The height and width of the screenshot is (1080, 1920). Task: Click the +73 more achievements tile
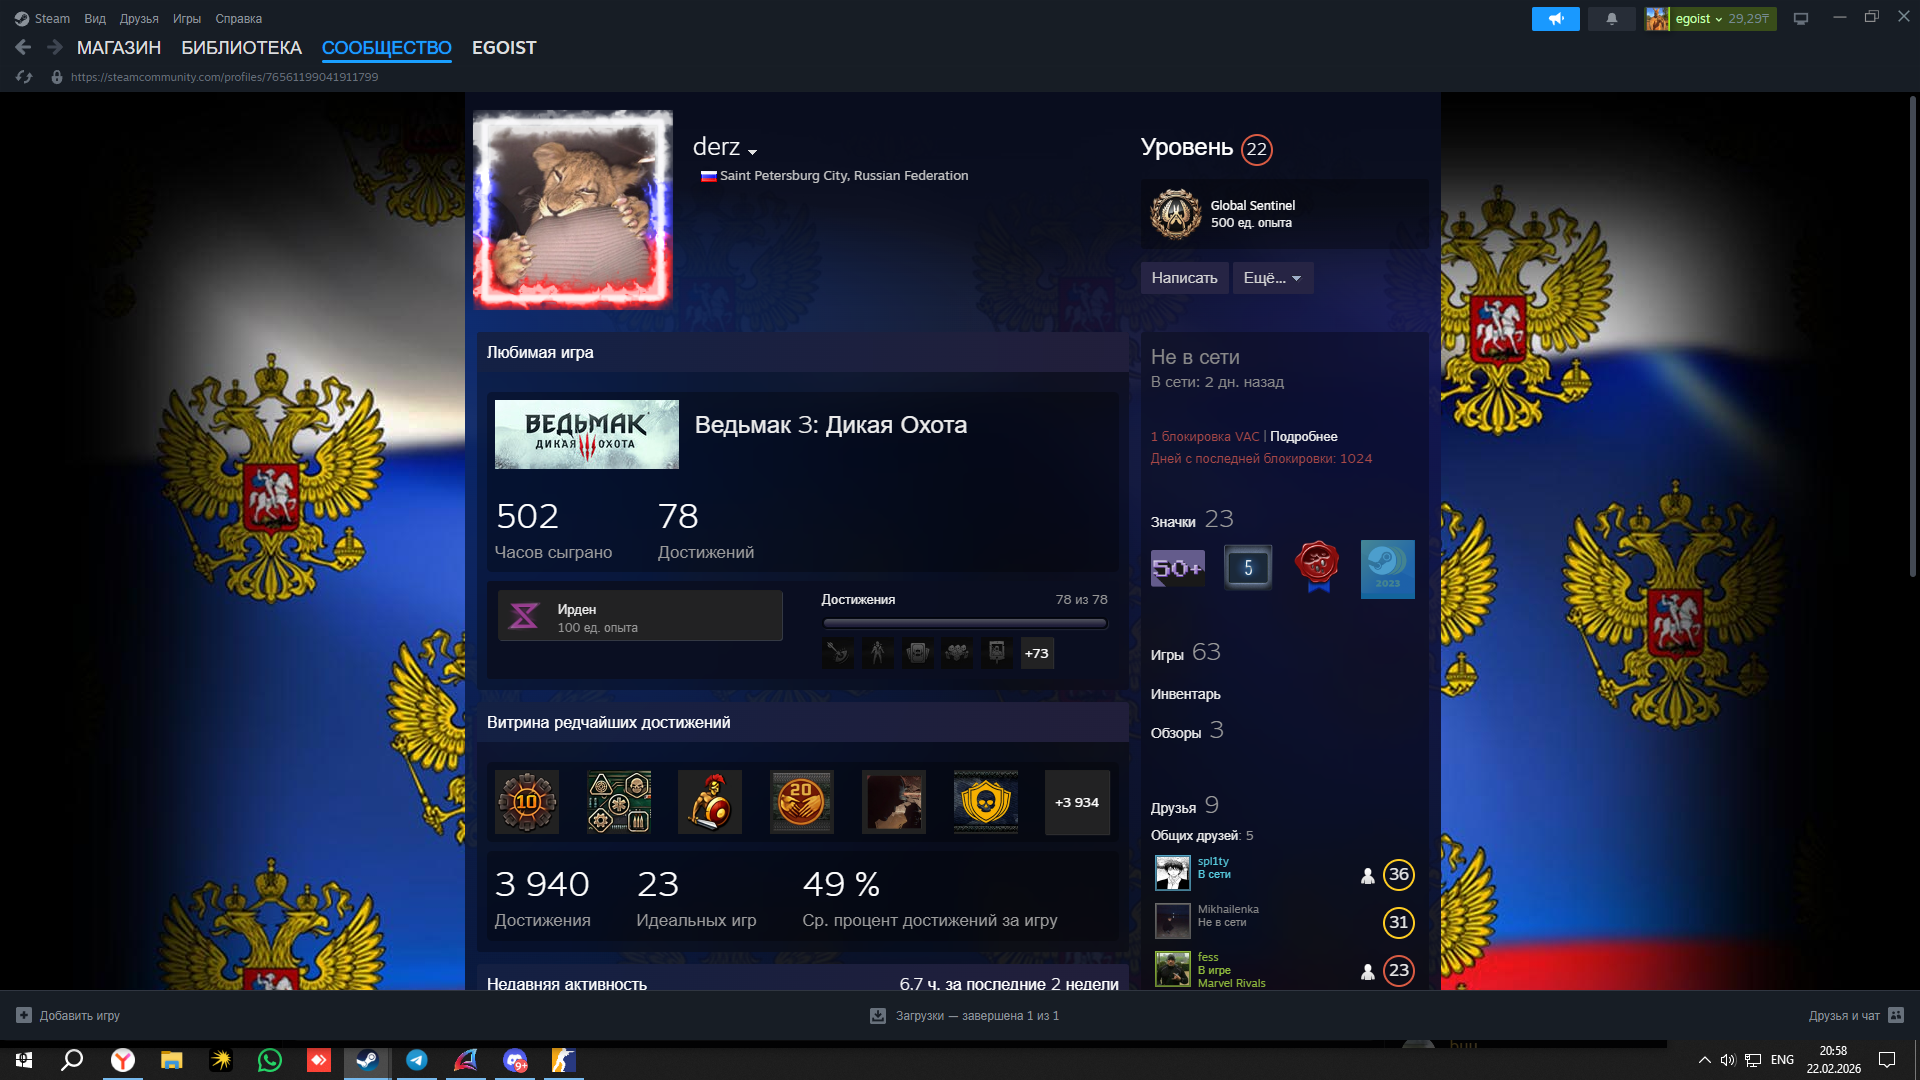coord(1036,654)
